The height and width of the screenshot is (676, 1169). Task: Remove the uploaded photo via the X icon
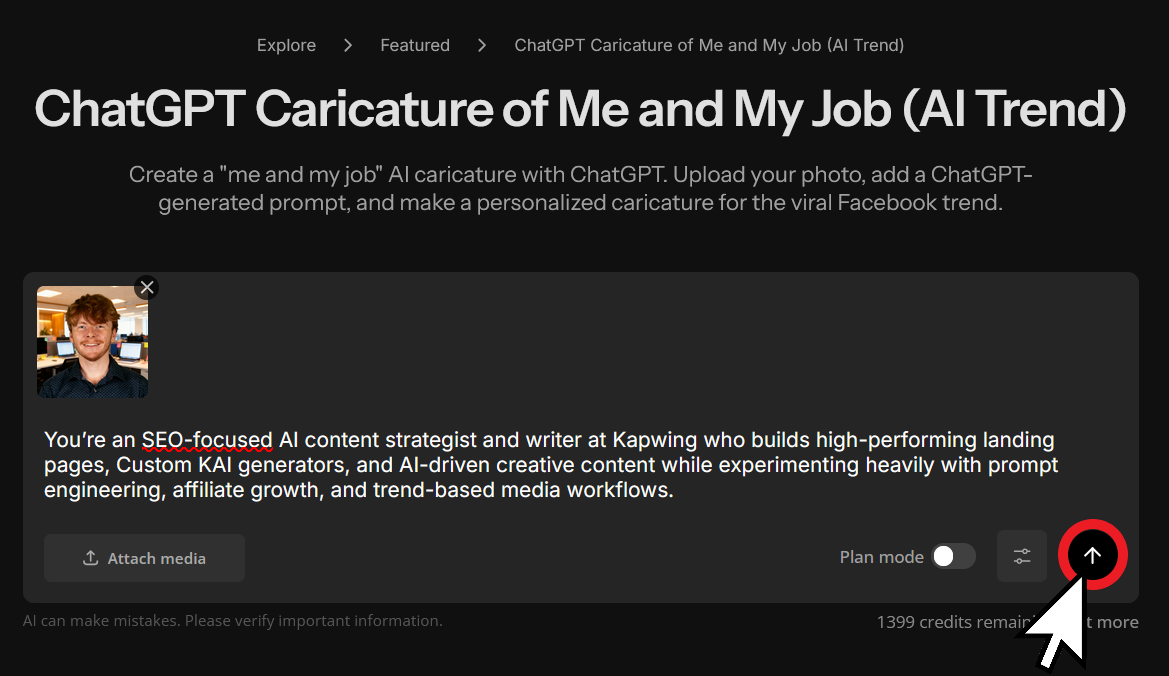click(x=146, y=287)
